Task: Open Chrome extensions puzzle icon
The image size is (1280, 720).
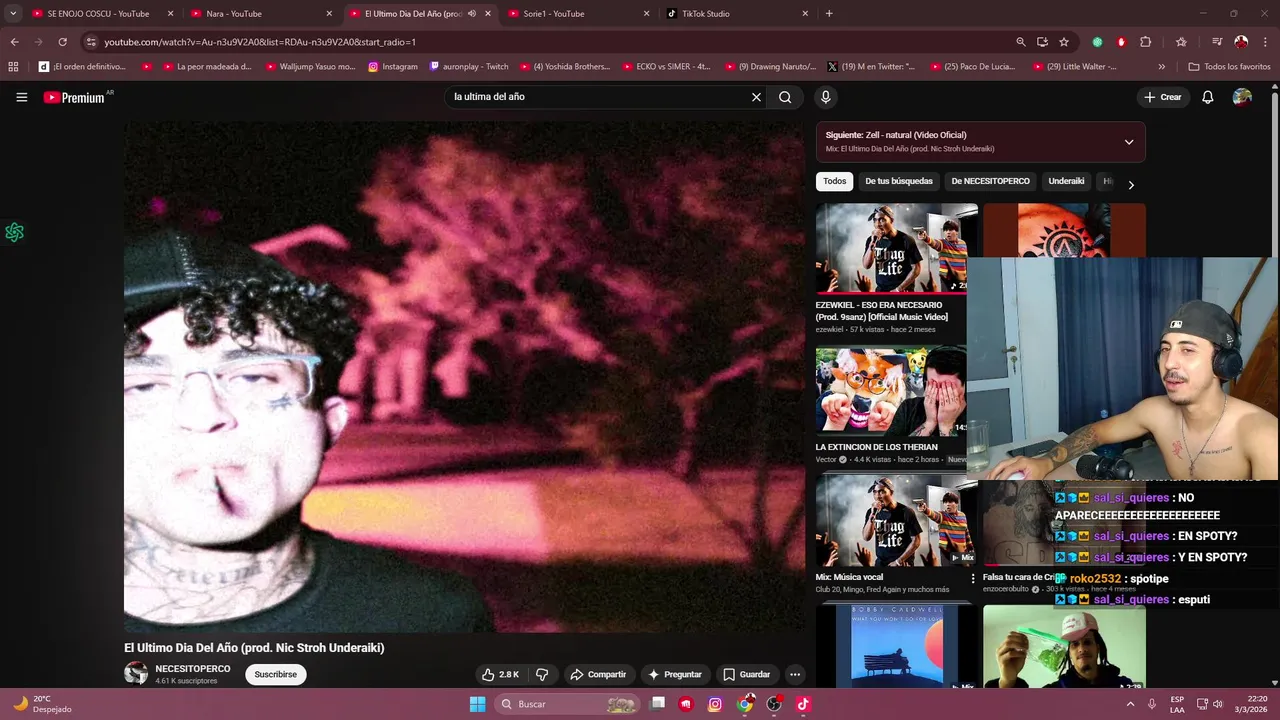Action: 1146,42
